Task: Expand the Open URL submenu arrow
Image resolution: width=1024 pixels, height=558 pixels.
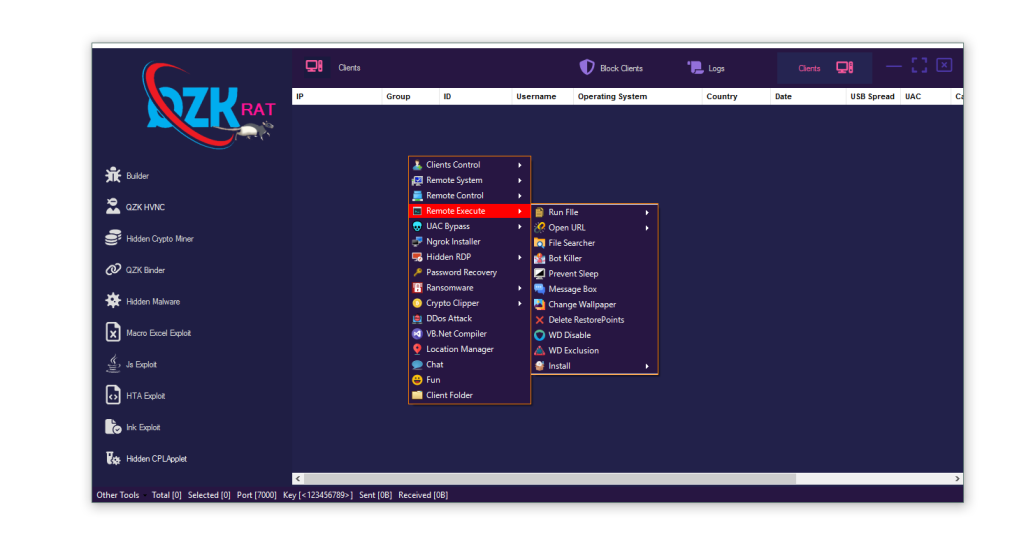Action: [x=647, y=227]
